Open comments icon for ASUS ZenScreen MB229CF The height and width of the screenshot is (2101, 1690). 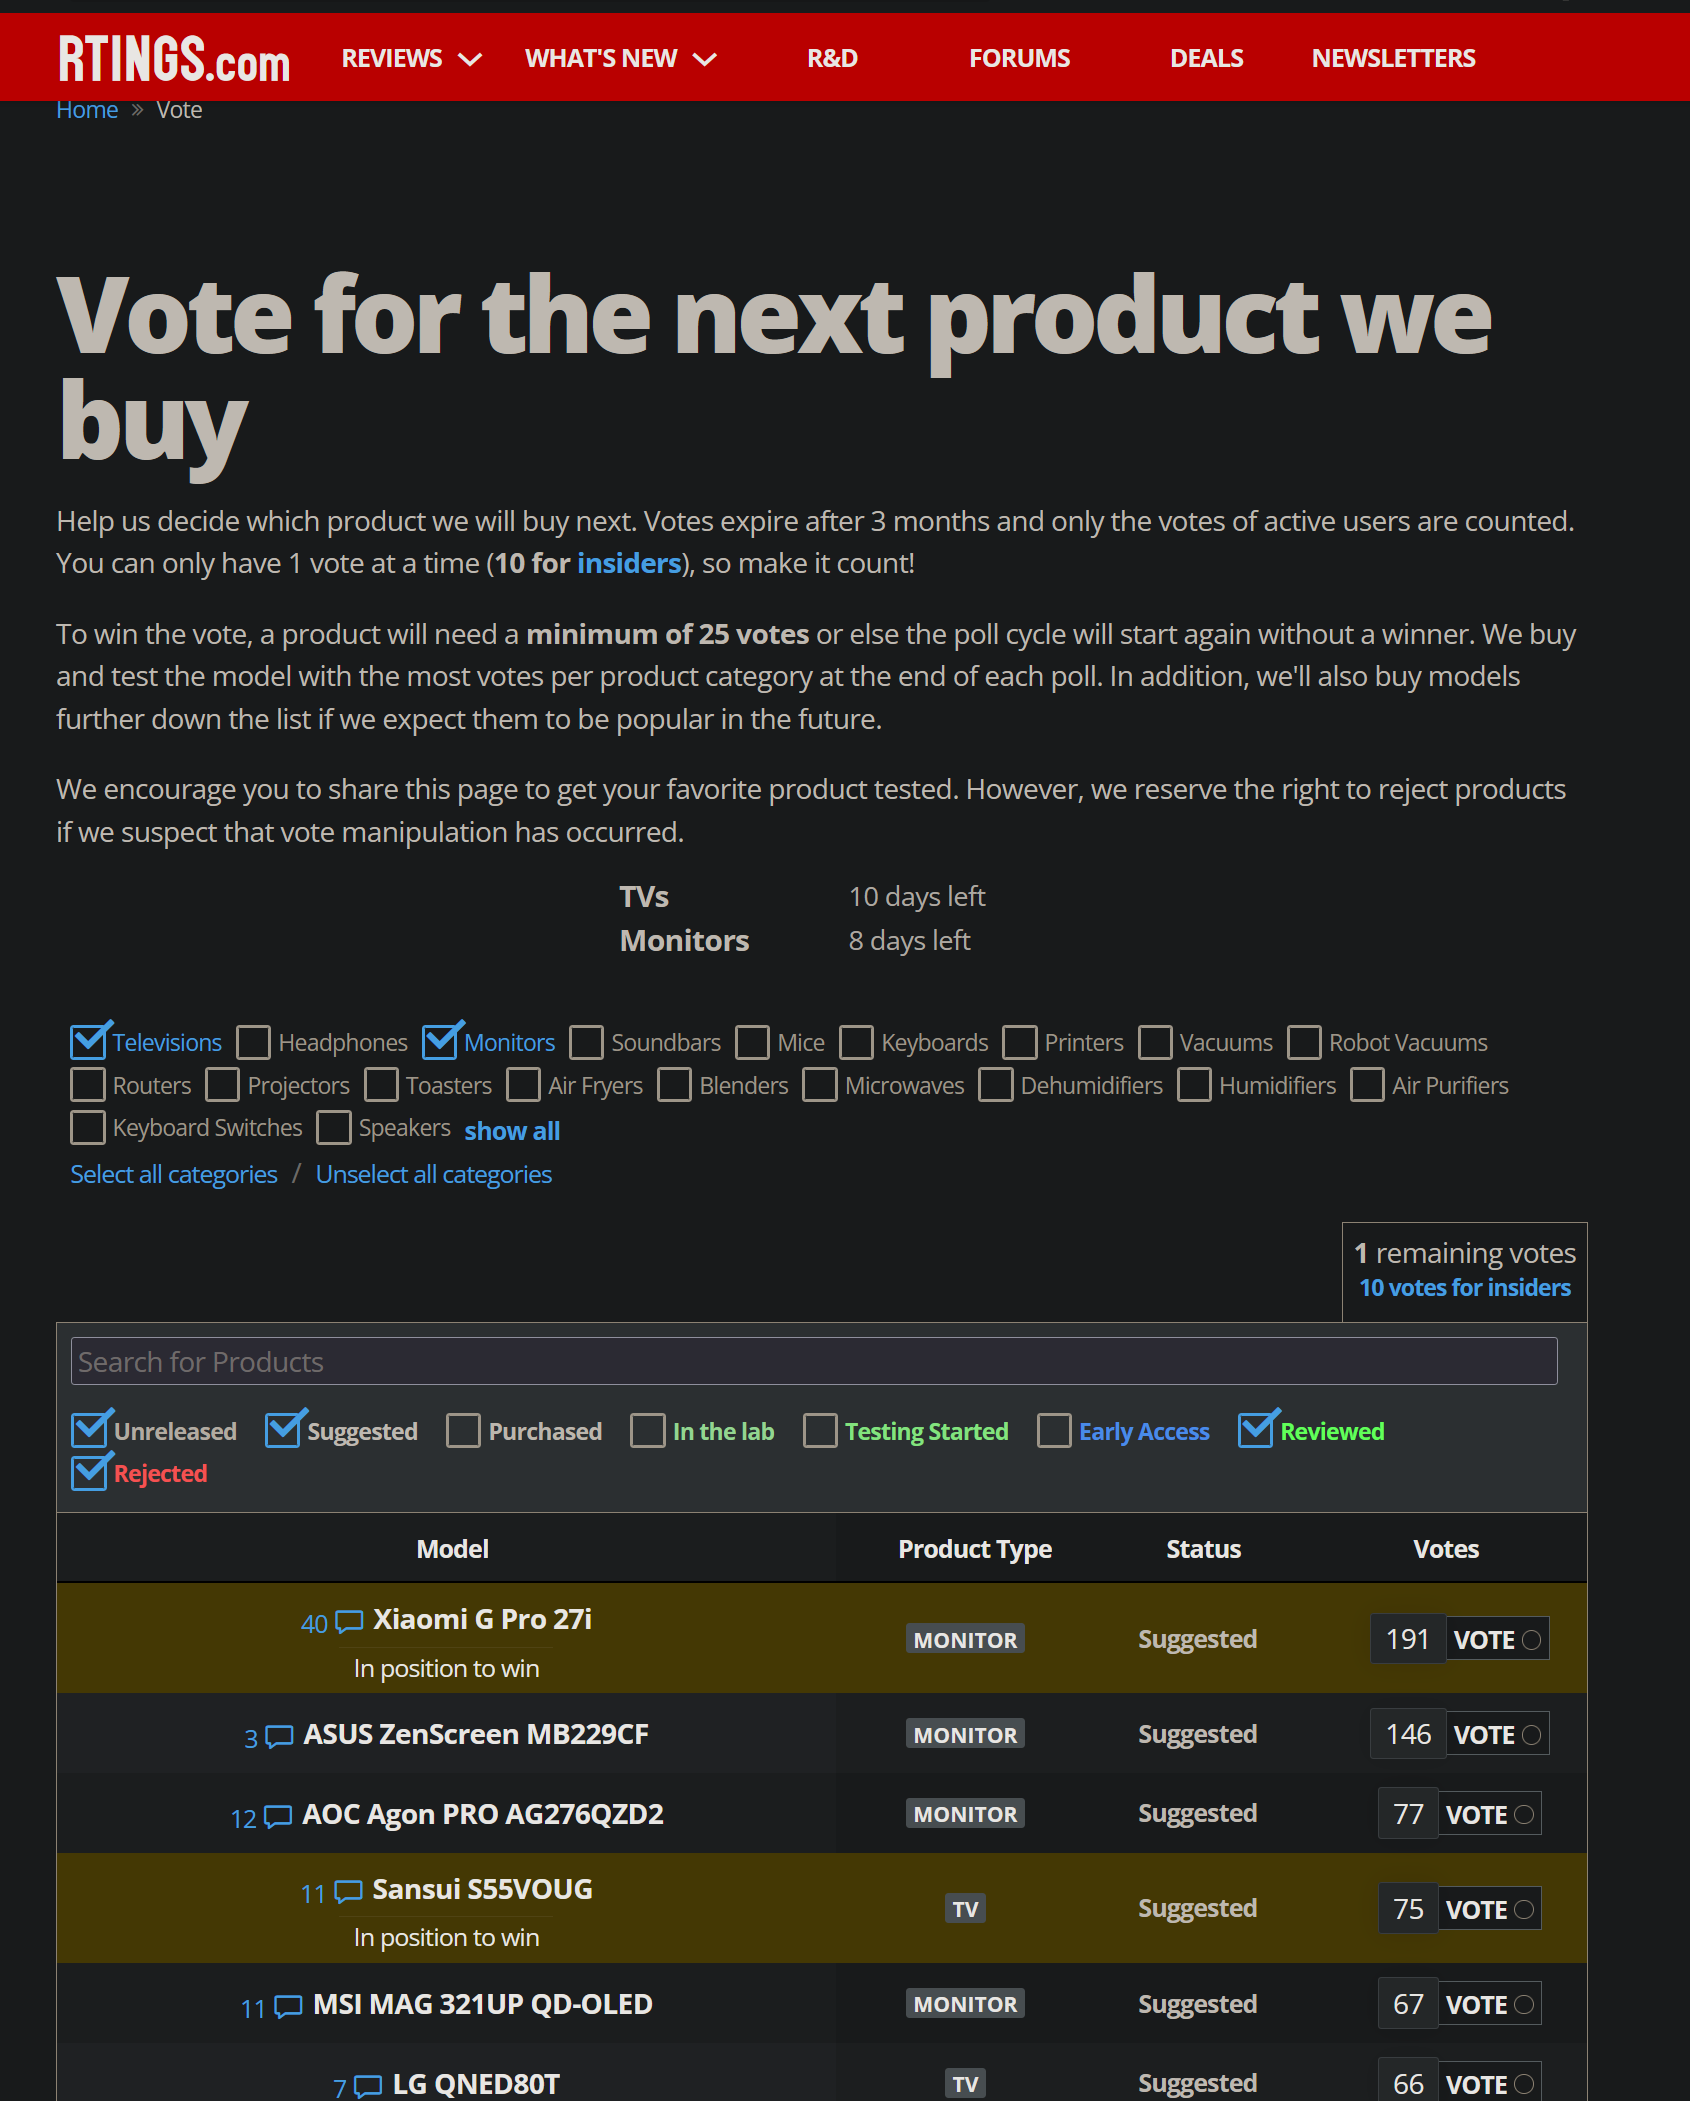[279, 1736]
